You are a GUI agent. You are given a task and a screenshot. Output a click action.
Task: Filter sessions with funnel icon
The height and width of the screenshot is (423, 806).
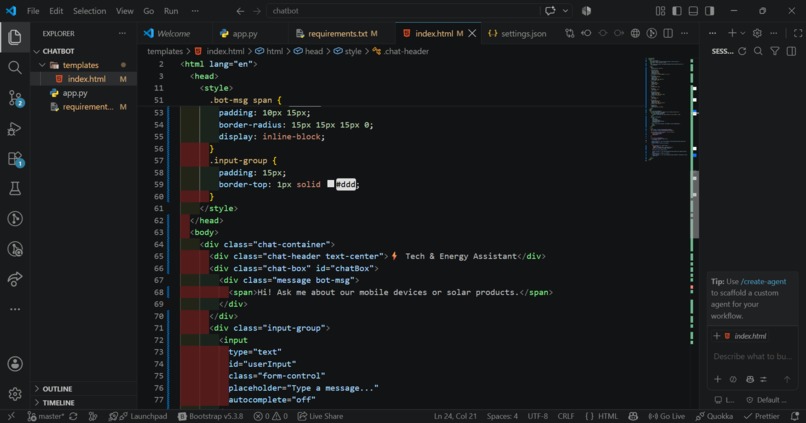(775, 51)
